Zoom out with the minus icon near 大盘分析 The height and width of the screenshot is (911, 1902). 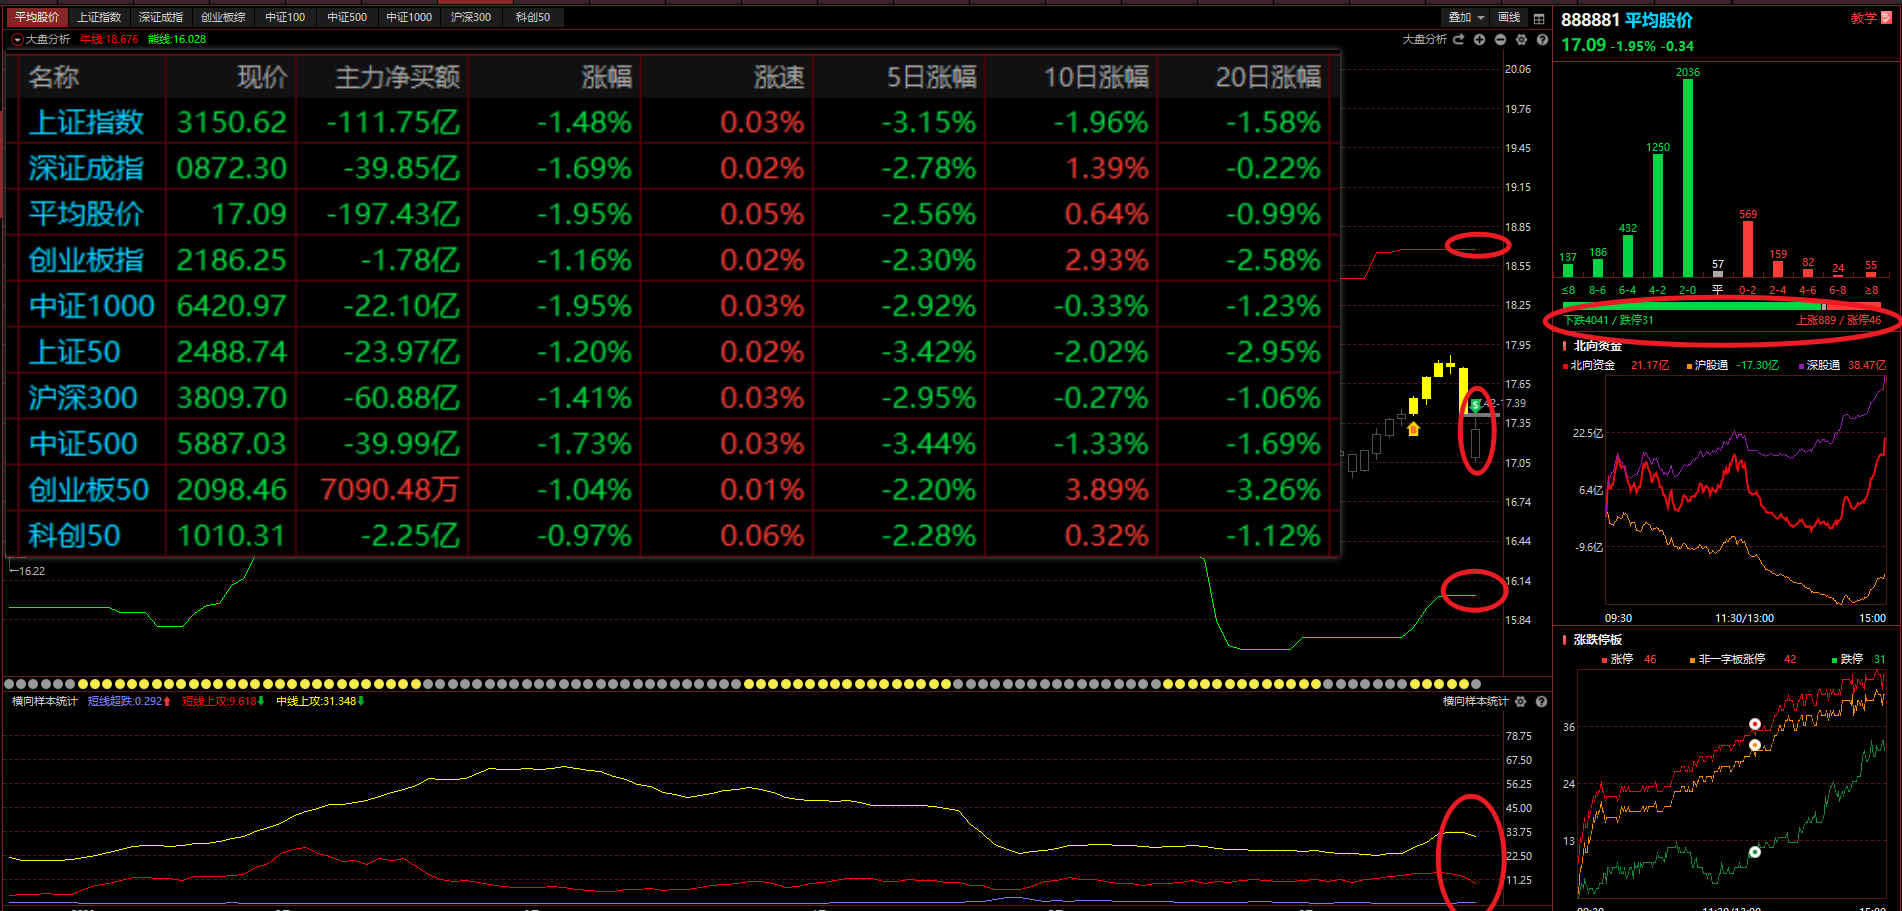(x=1500, y=39)
